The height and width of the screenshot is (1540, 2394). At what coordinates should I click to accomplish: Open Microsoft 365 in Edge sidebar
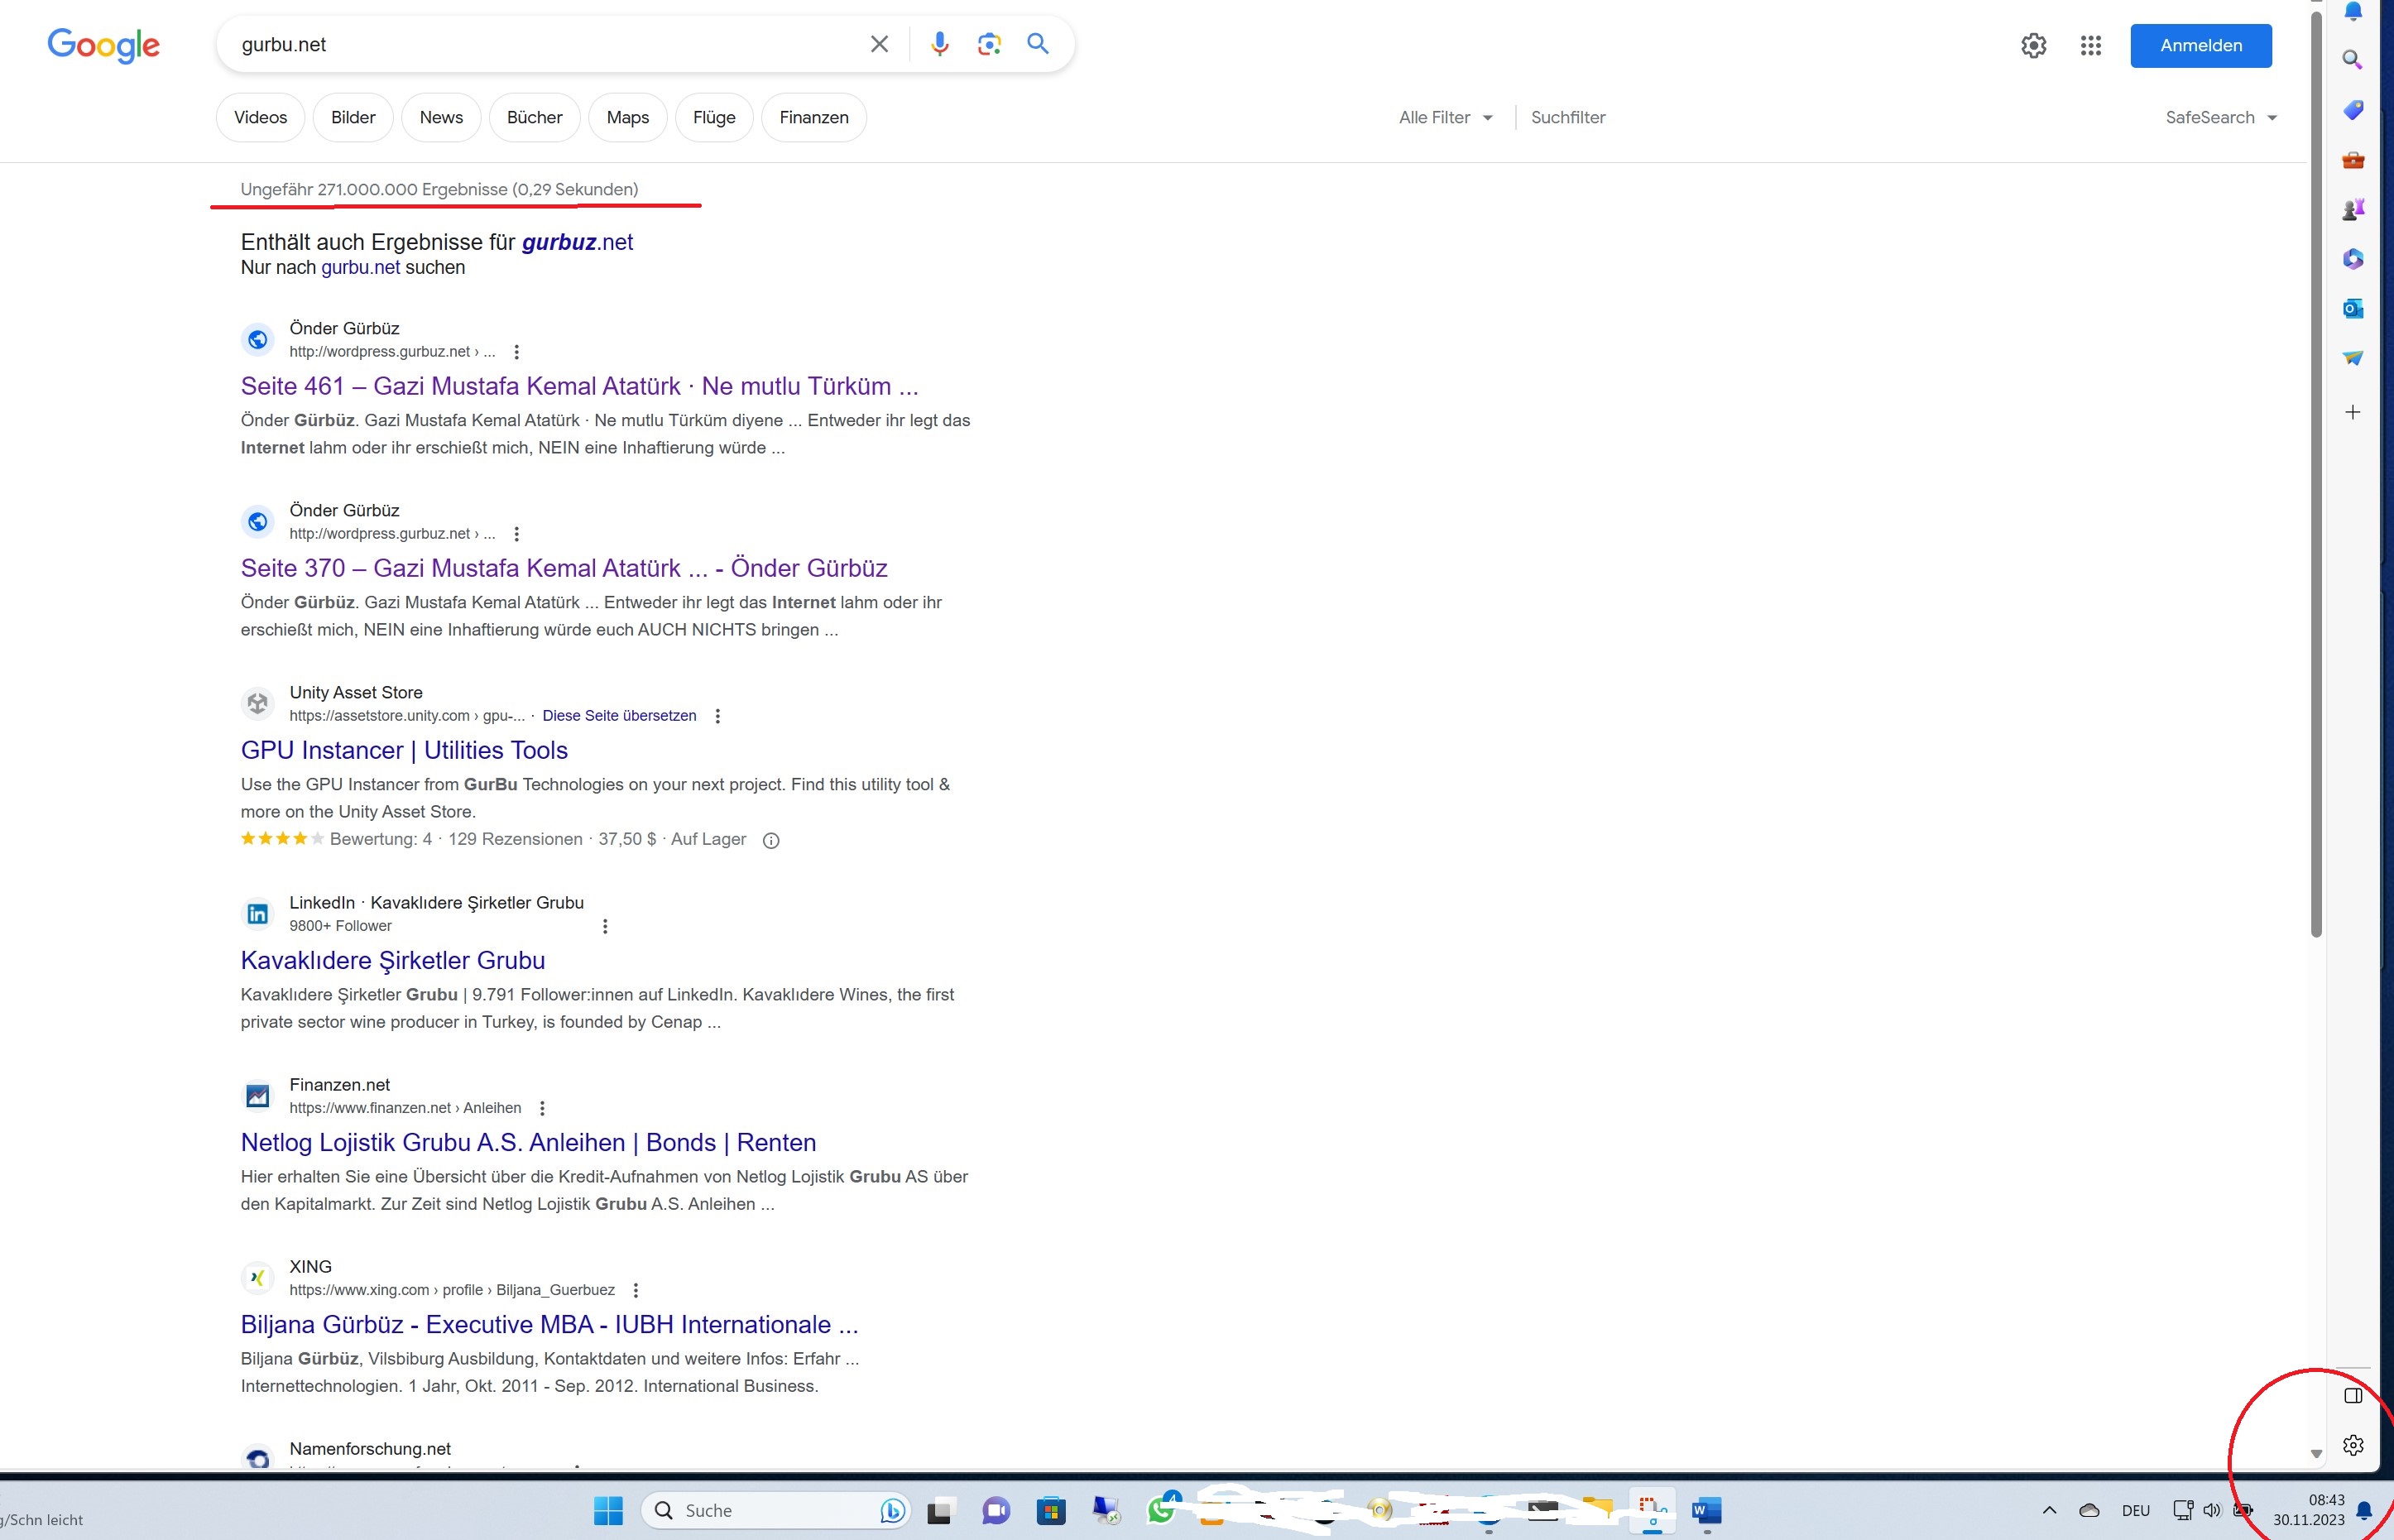tap(2353, 259)
